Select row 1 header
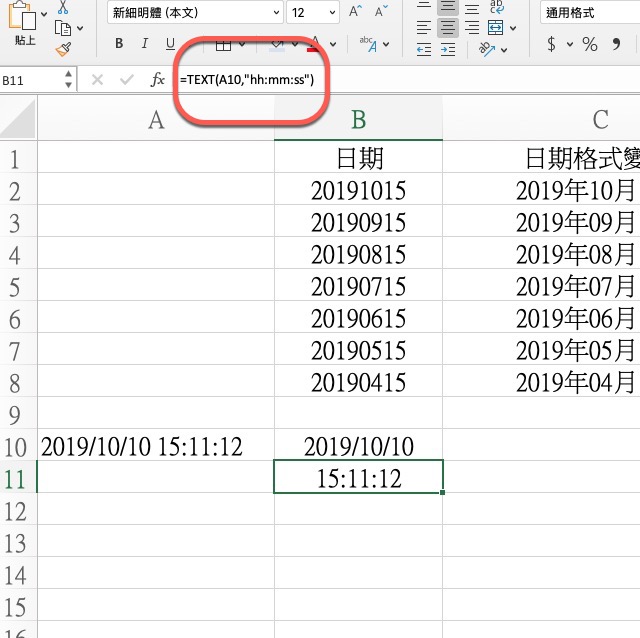 (x=18, y=159)
